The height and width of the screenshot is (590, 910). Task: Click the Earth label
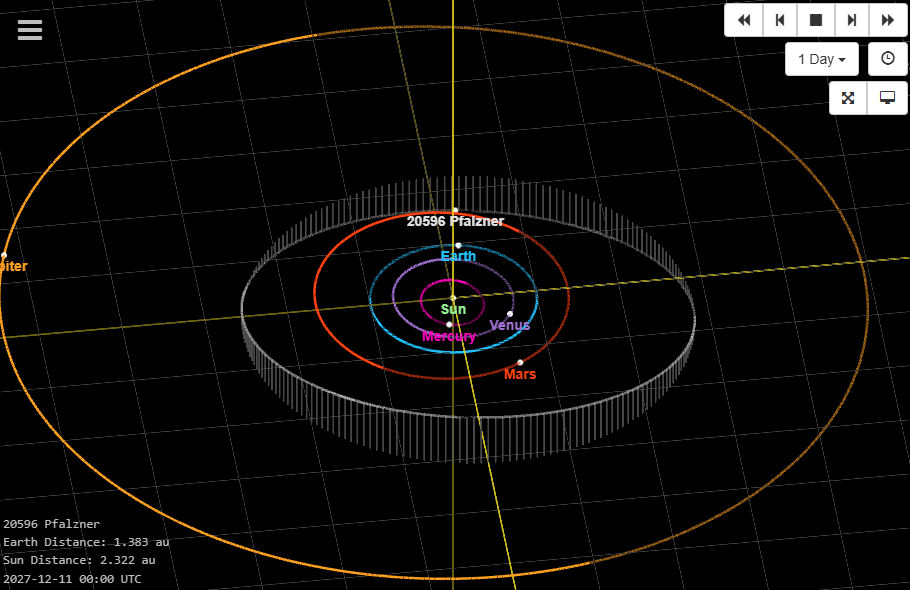click(458, 256)
